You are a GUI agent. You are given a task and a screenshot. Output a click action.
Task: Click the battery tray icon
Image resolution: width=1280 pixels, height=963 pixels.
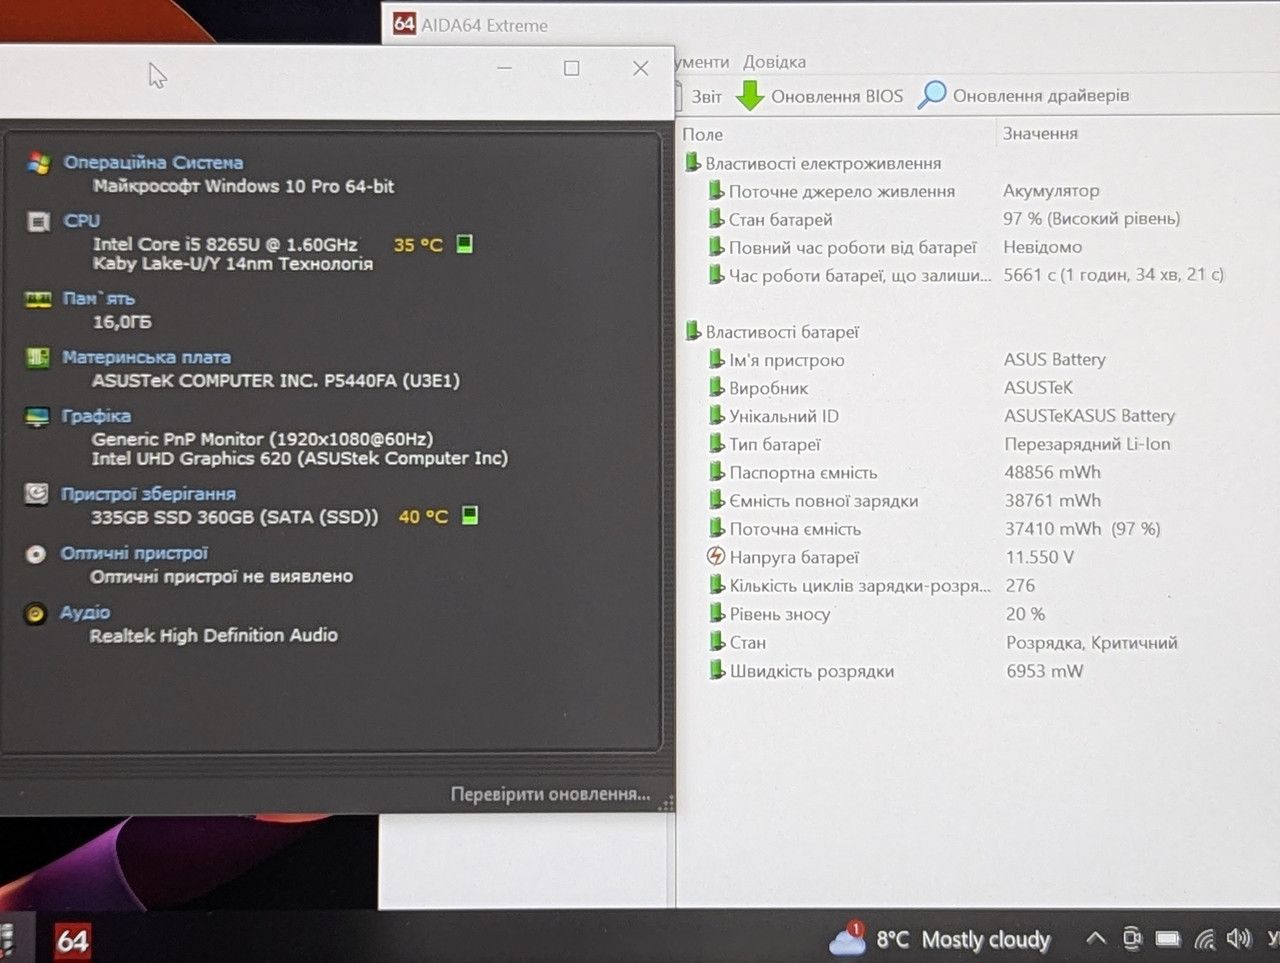(1168, 939)
